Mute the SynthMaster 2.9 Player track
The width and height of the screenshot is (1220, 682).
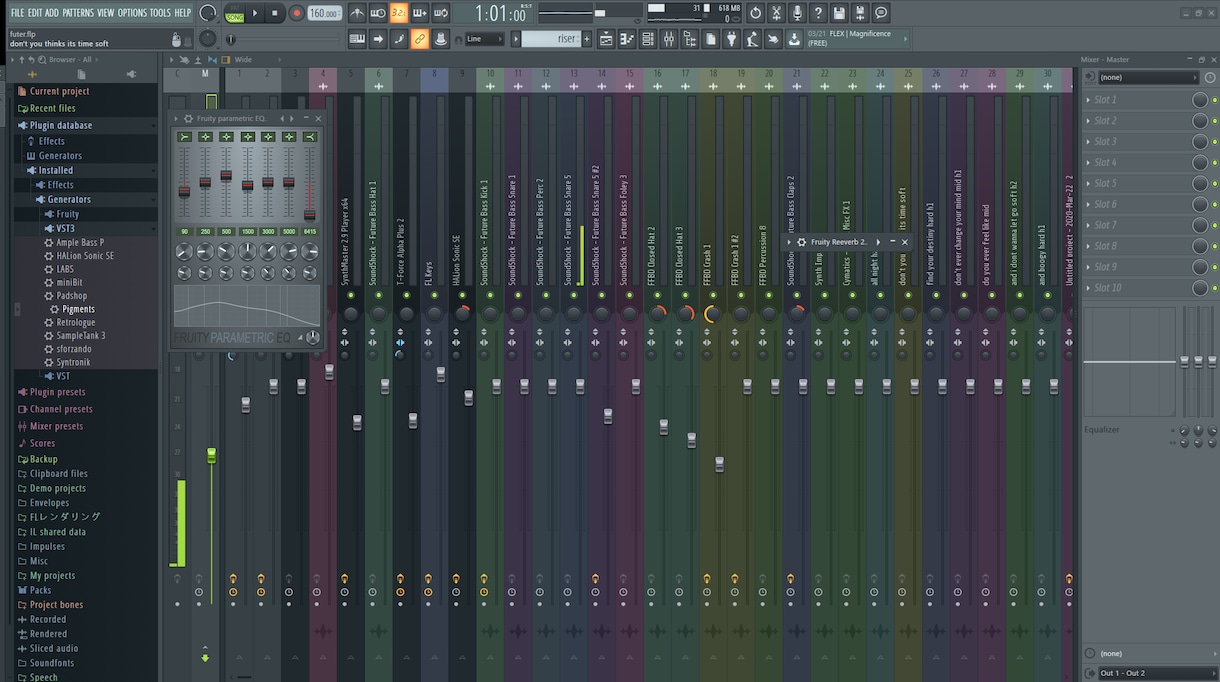[351, 296]
